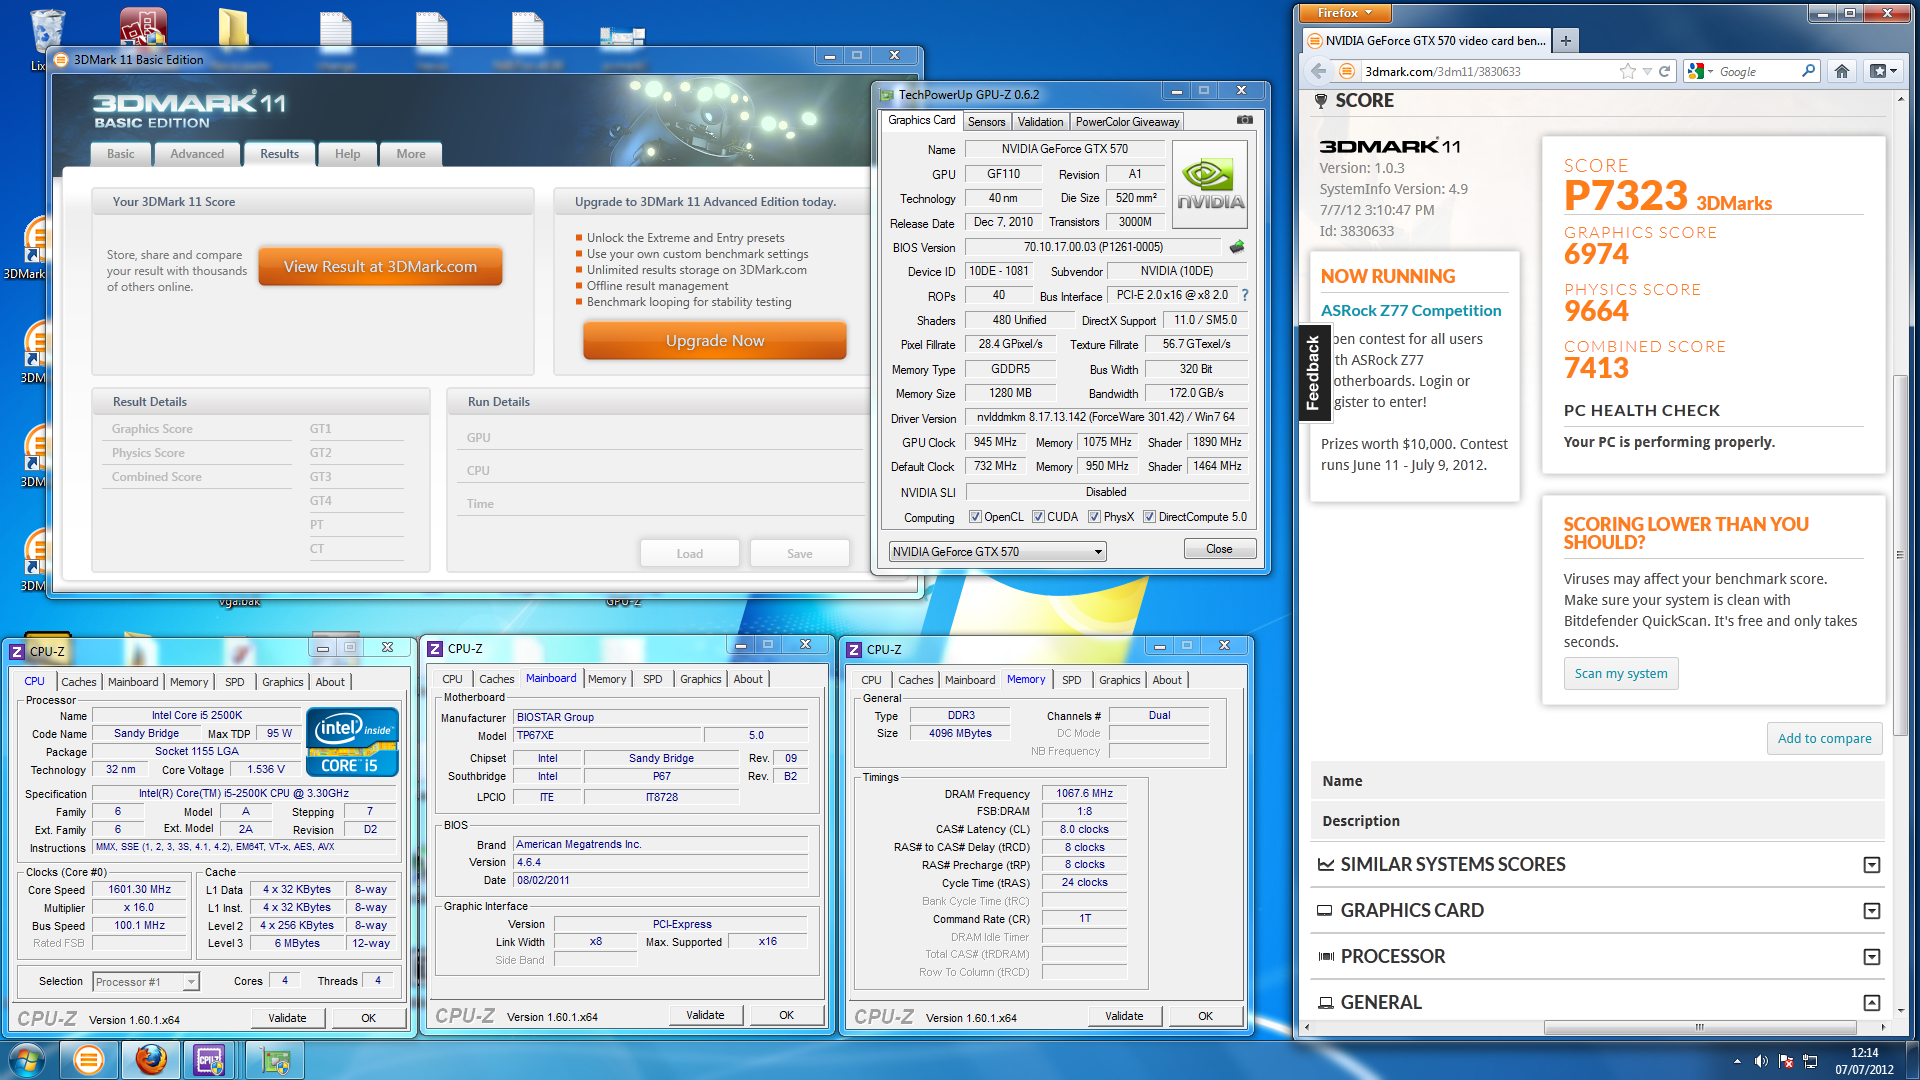Toggle the PhysX checkbox in GPU-Z
This screenshot has height=1080, width=1920.
click(x=1094, y=517)
